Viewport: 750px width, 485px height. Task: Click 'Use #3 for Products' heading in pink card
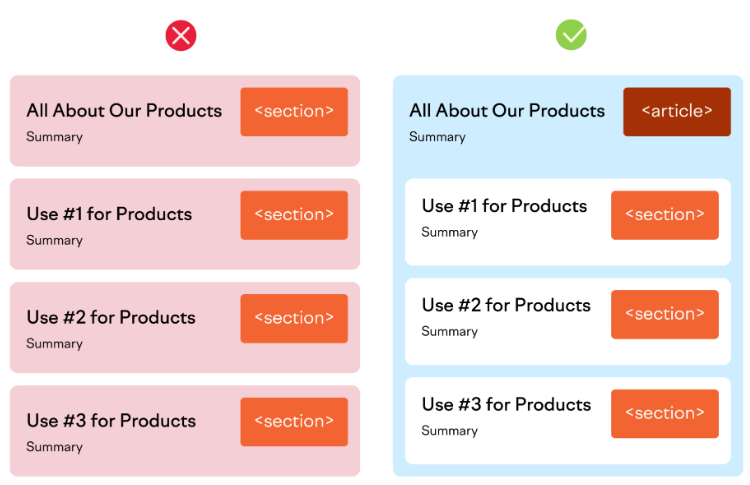[x=111, y=420]
